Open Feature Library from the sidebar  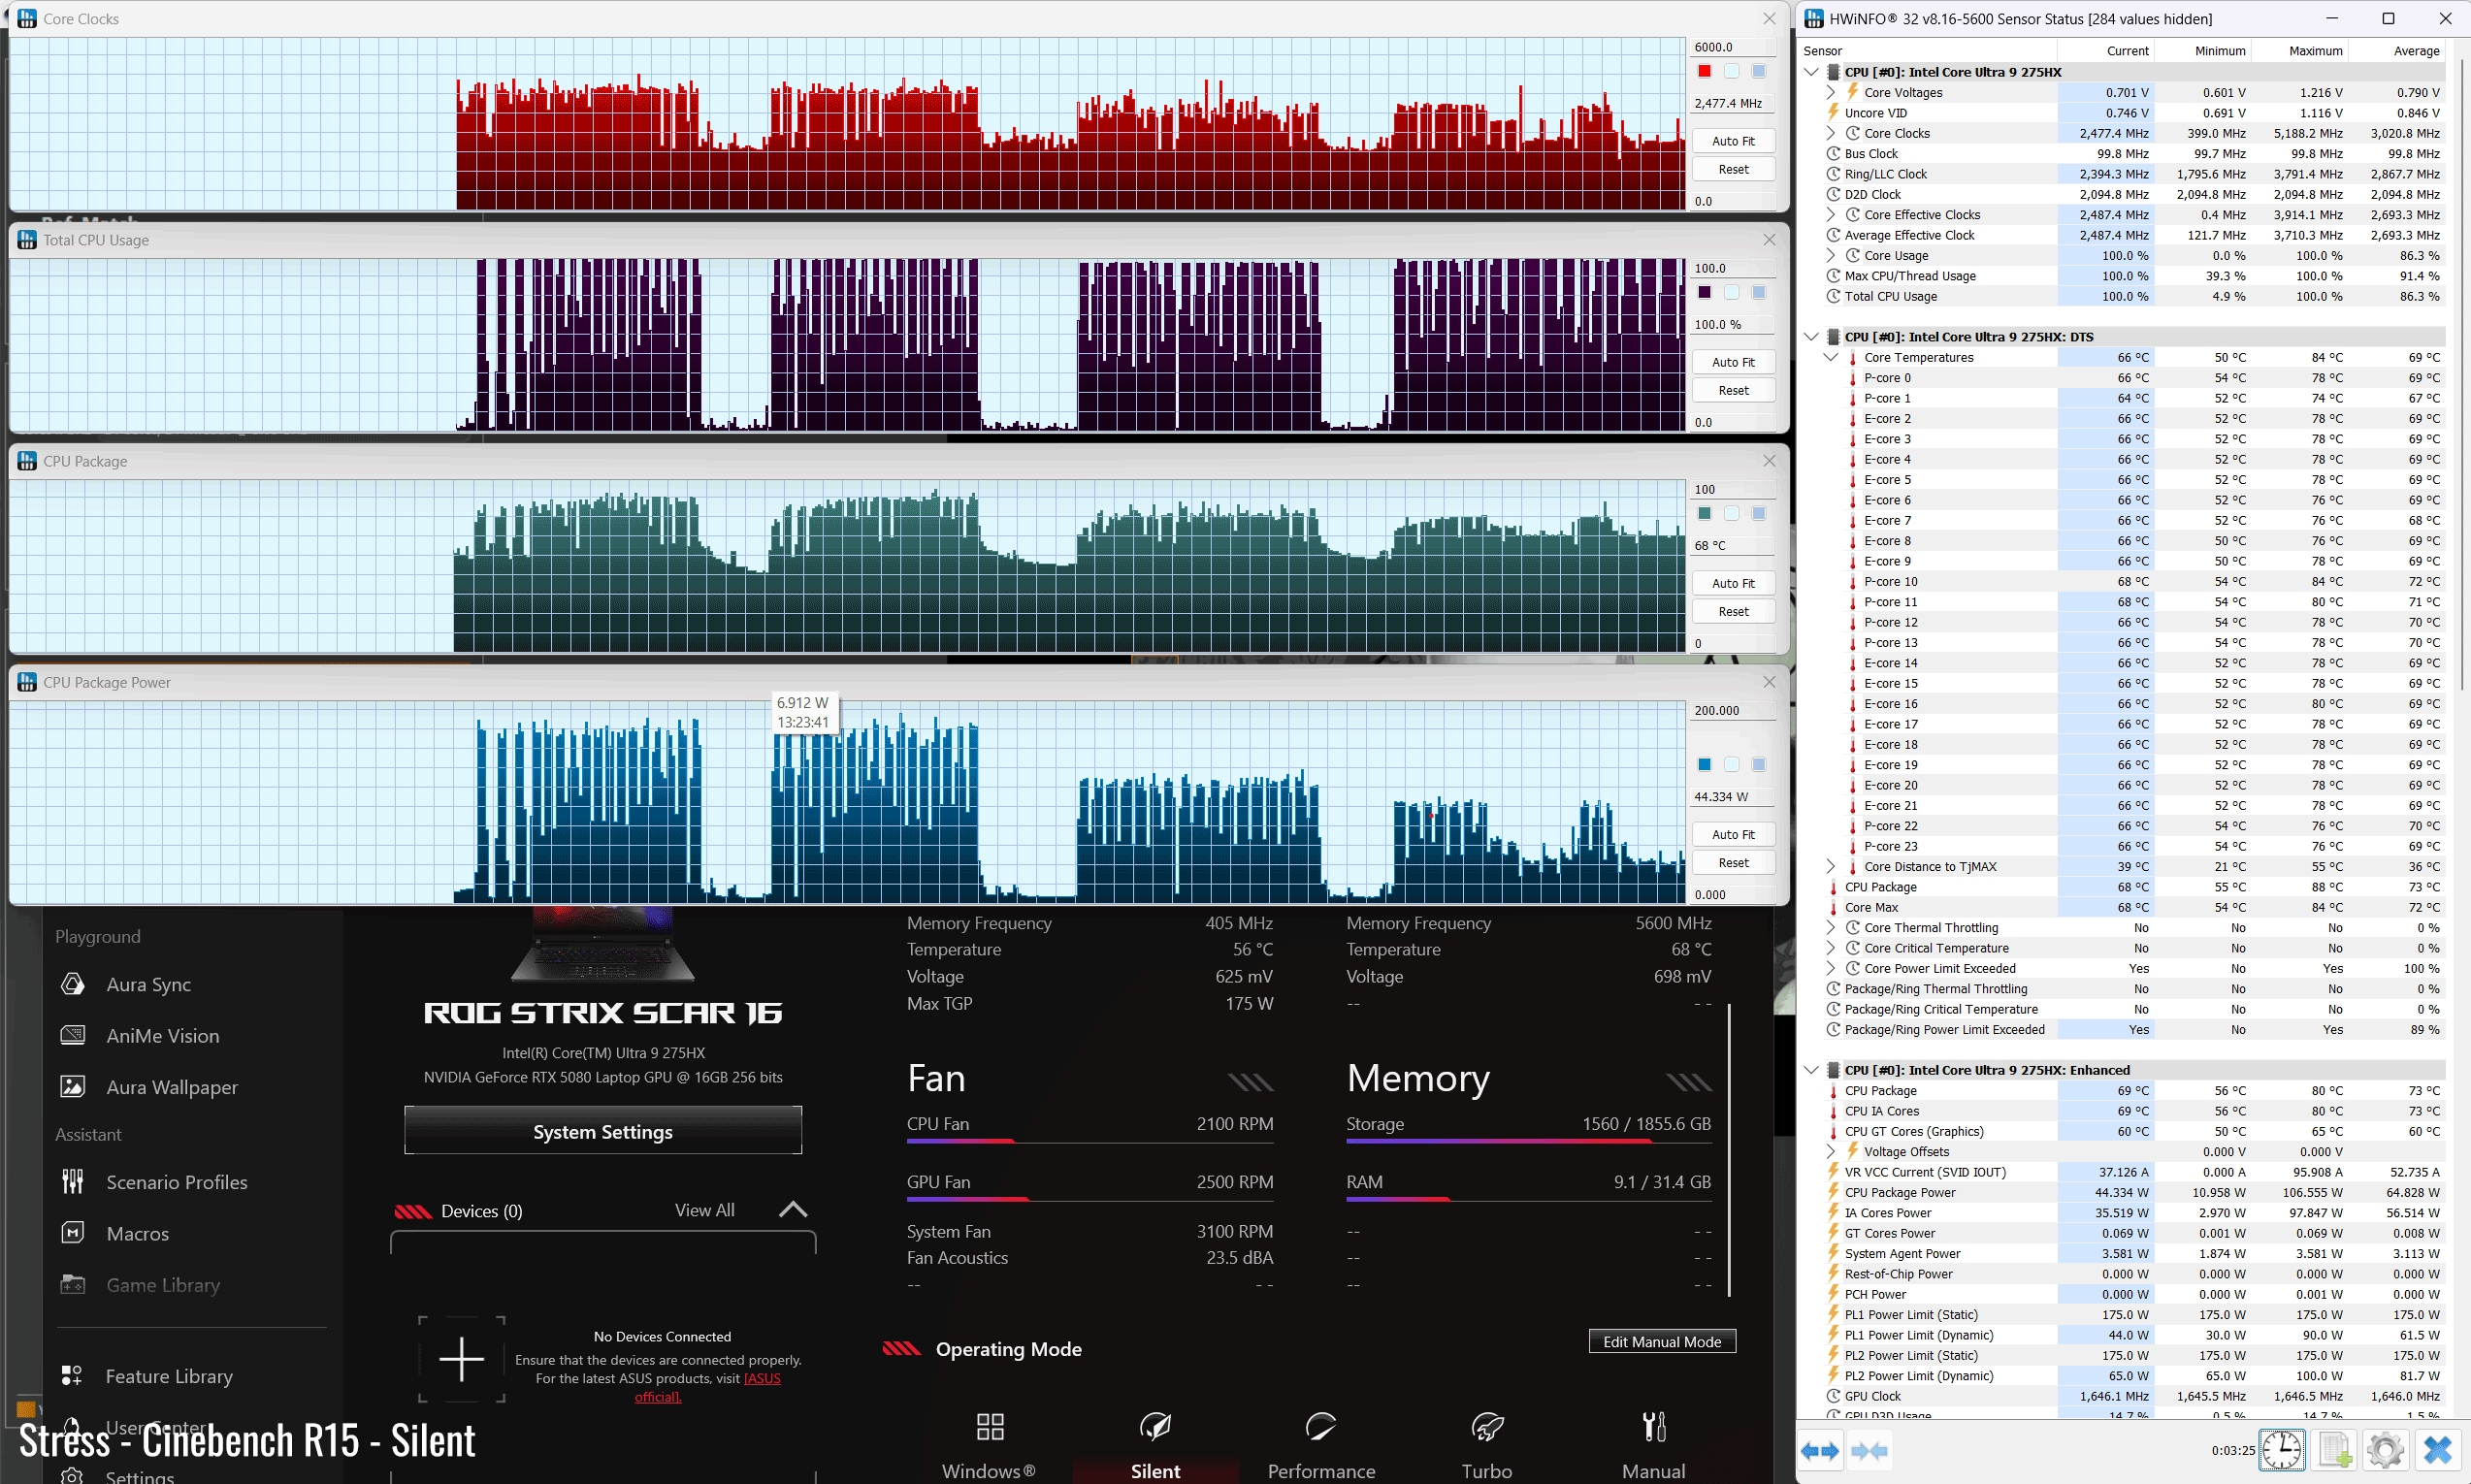click(169, 1376)
